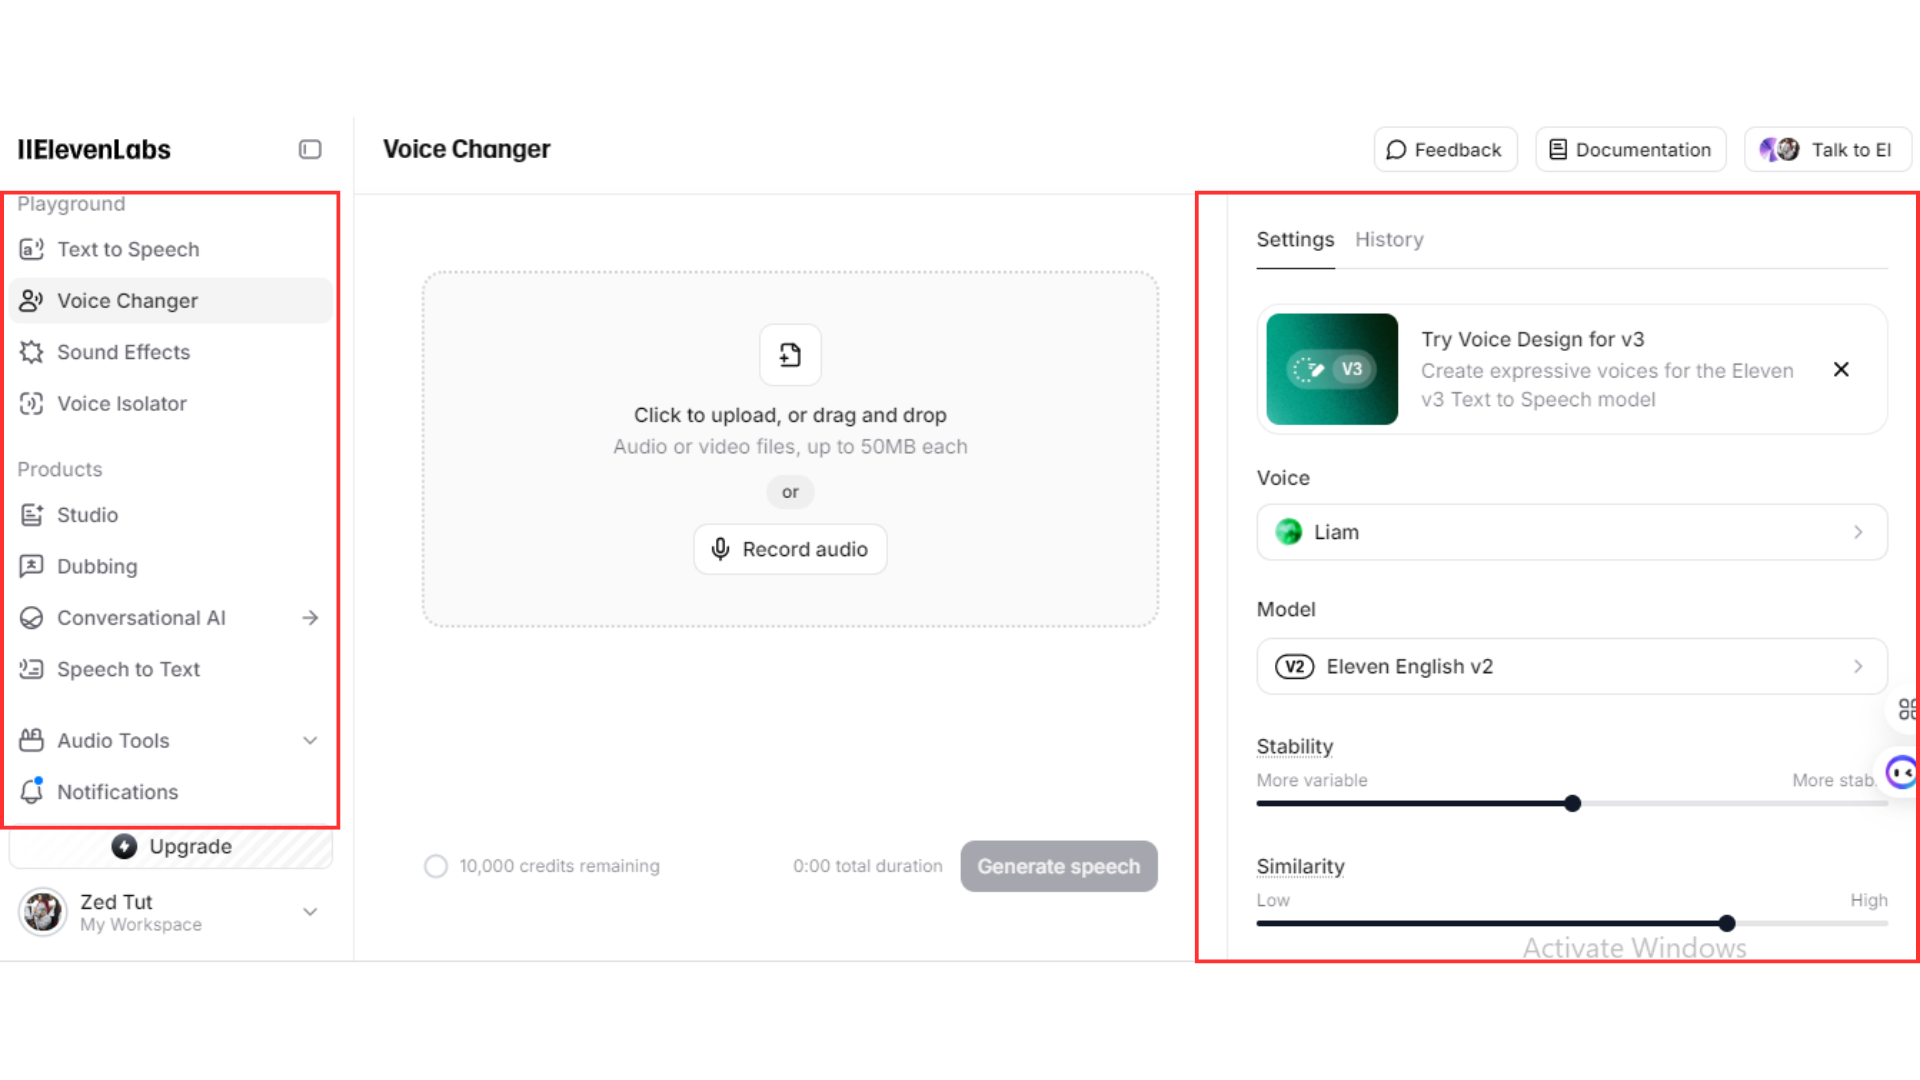Open Voice Isolator tool

click(121, 404)
